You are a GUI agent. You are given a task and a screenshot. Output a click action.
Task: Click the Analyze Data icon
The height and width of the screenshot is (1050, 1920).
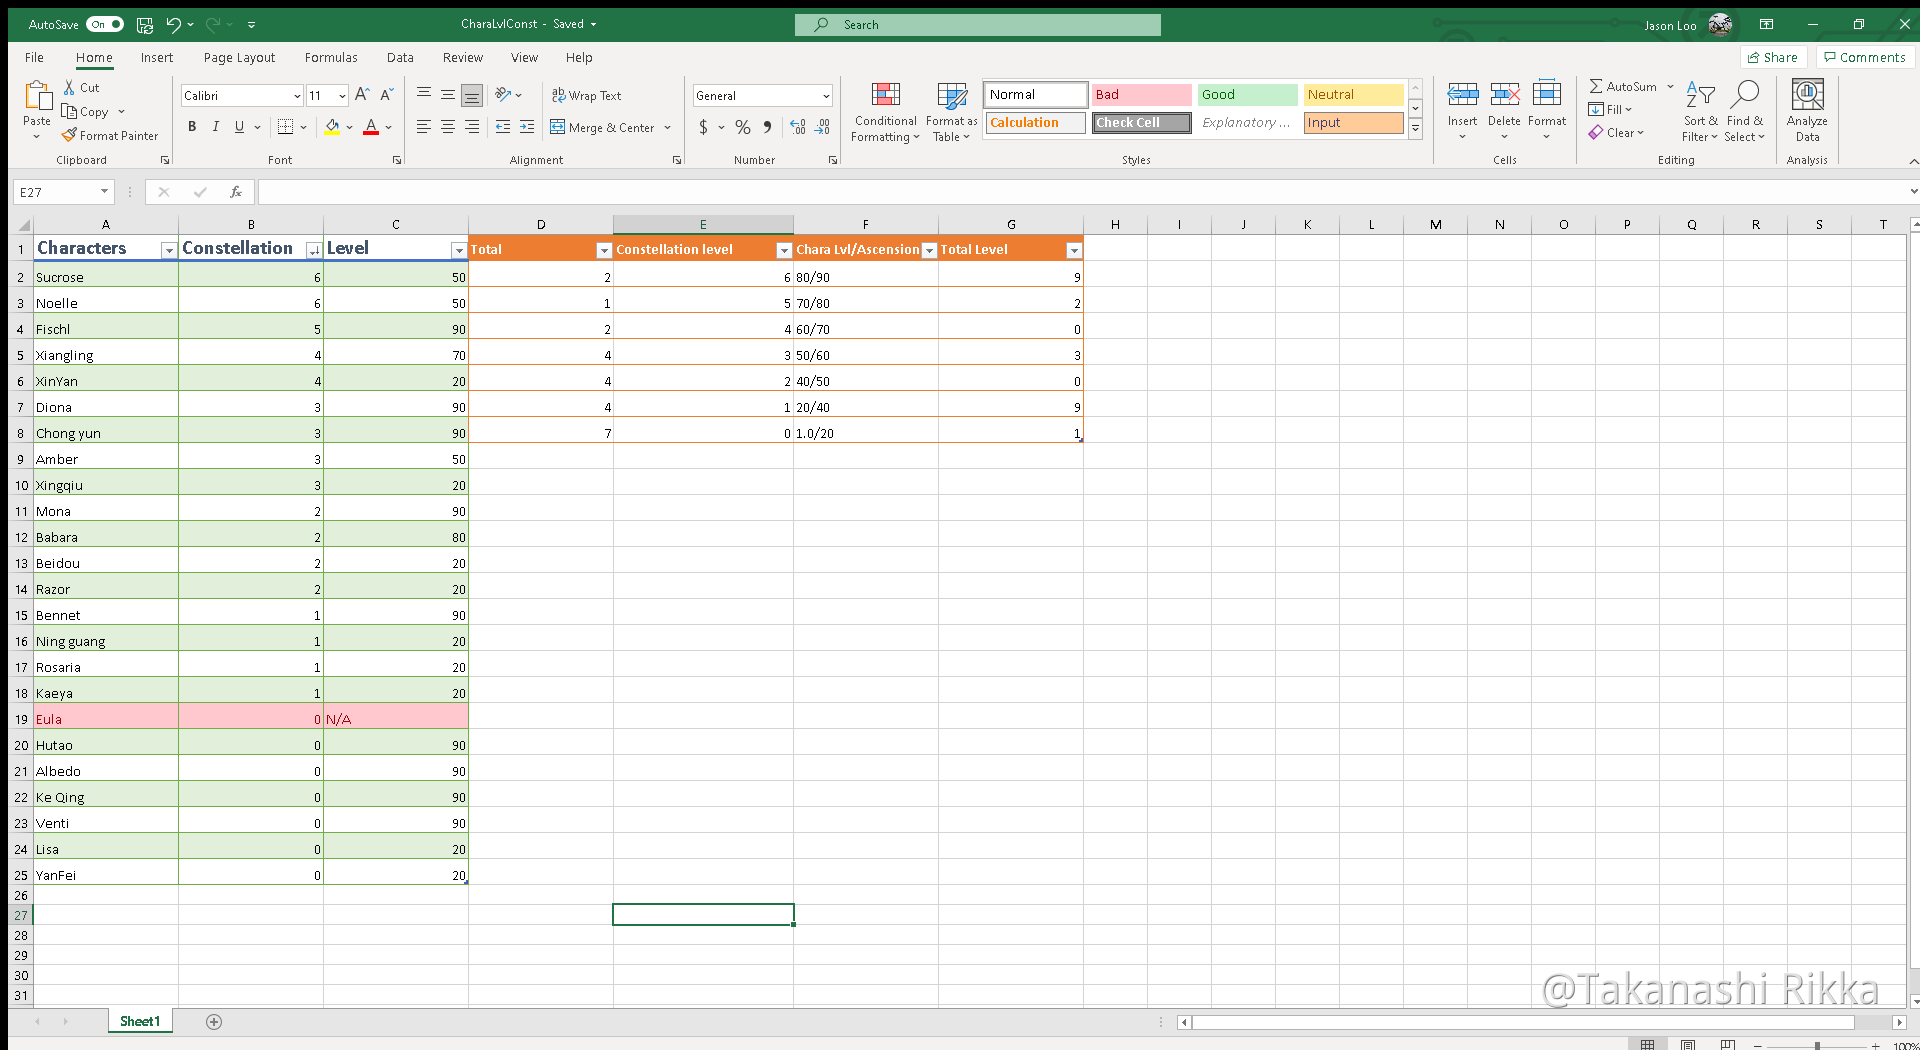click(x=1807, y=112)
